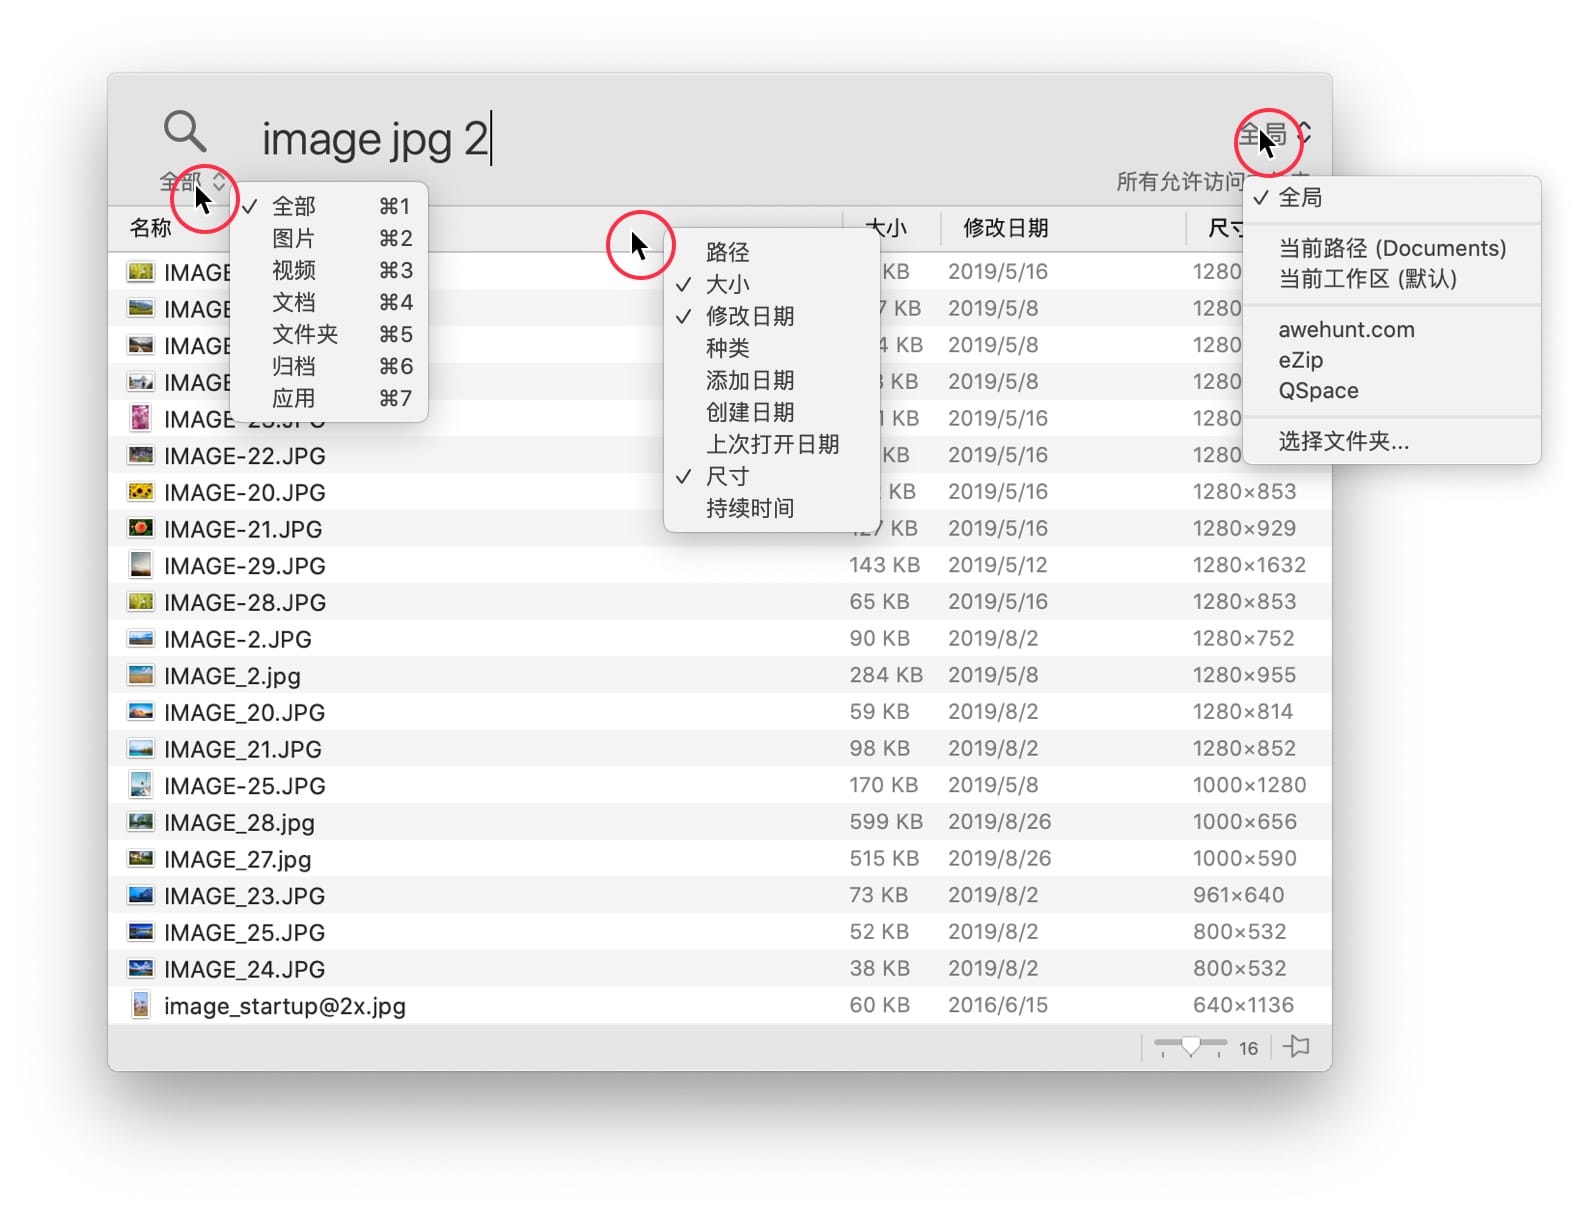Enable the 路径 column option

click(x=727, y=252)
